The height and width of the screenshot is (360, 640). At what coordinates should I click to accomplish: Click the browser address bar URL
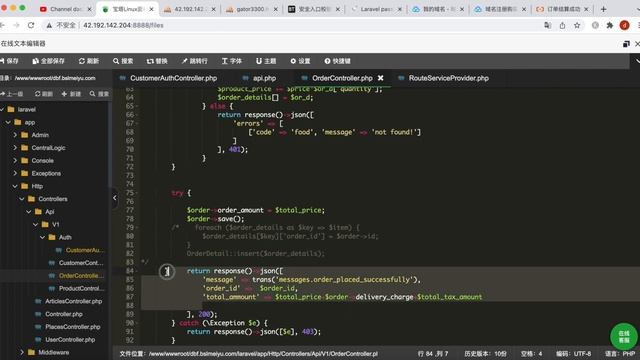[123, 25]
